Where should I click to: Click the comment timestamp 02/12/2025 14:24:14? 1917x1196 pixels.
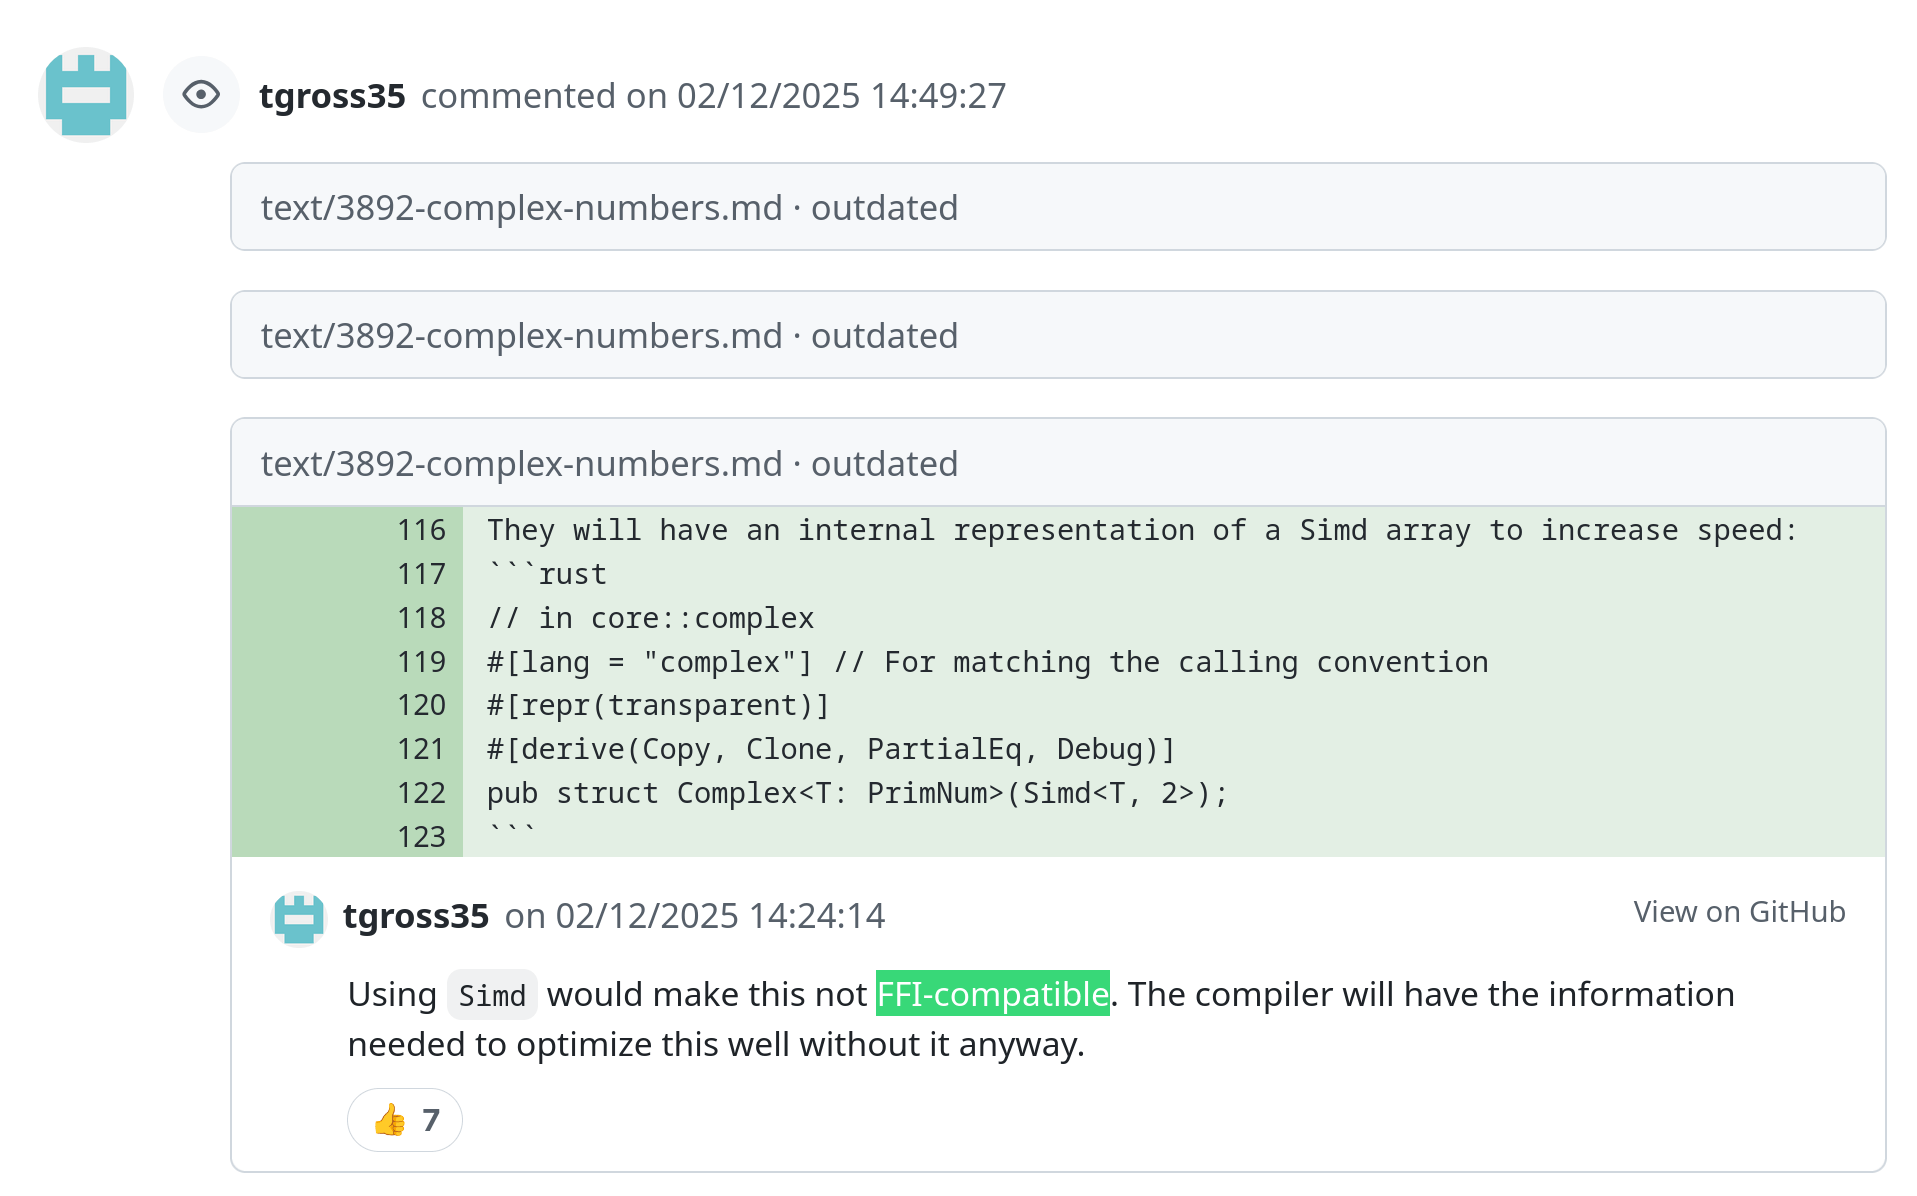(x=720, y=916)
